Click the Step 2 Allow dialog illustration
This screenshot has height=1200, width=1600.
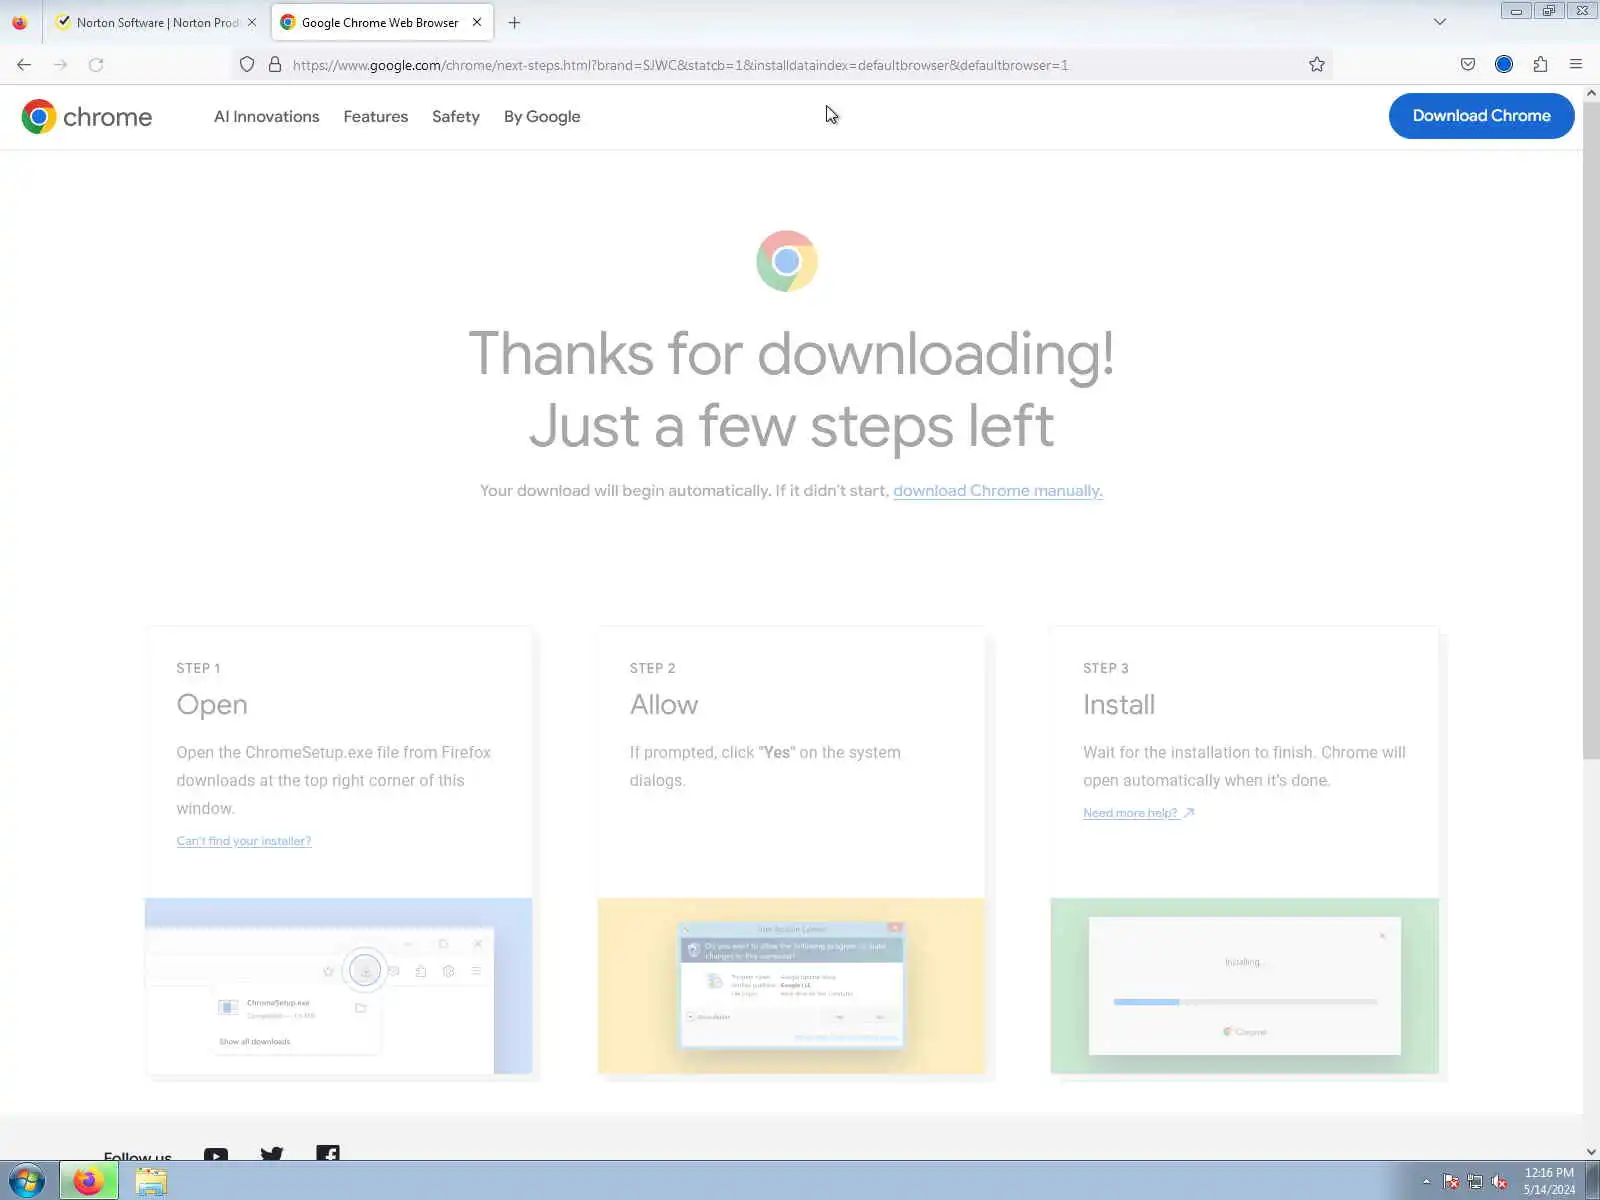(x=791, y=986)
